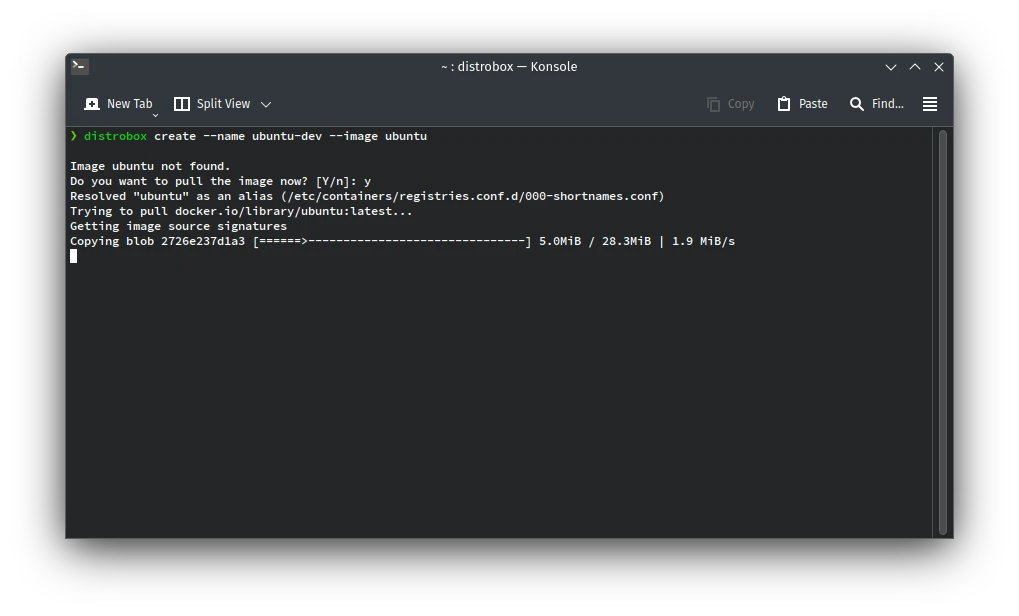Open the hamburger menu in the toolbar
The height and width of the screenshot is (616, 1019).
point(929,104)
